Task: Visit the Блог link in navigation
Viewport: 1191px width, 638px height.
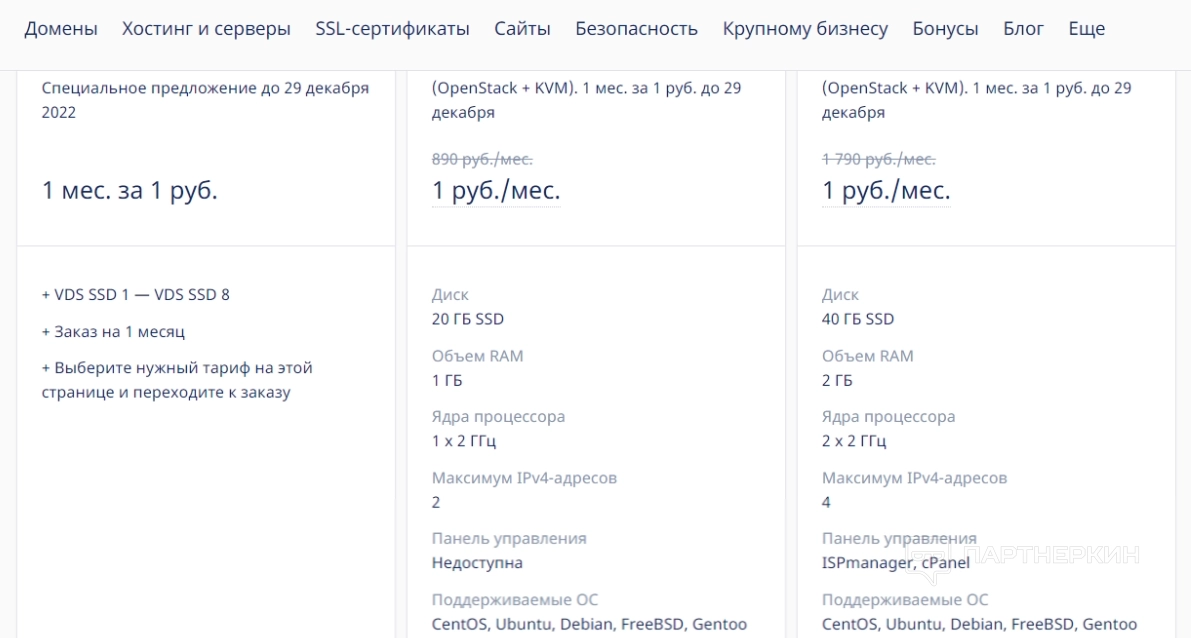Action: coord(1023,29)
